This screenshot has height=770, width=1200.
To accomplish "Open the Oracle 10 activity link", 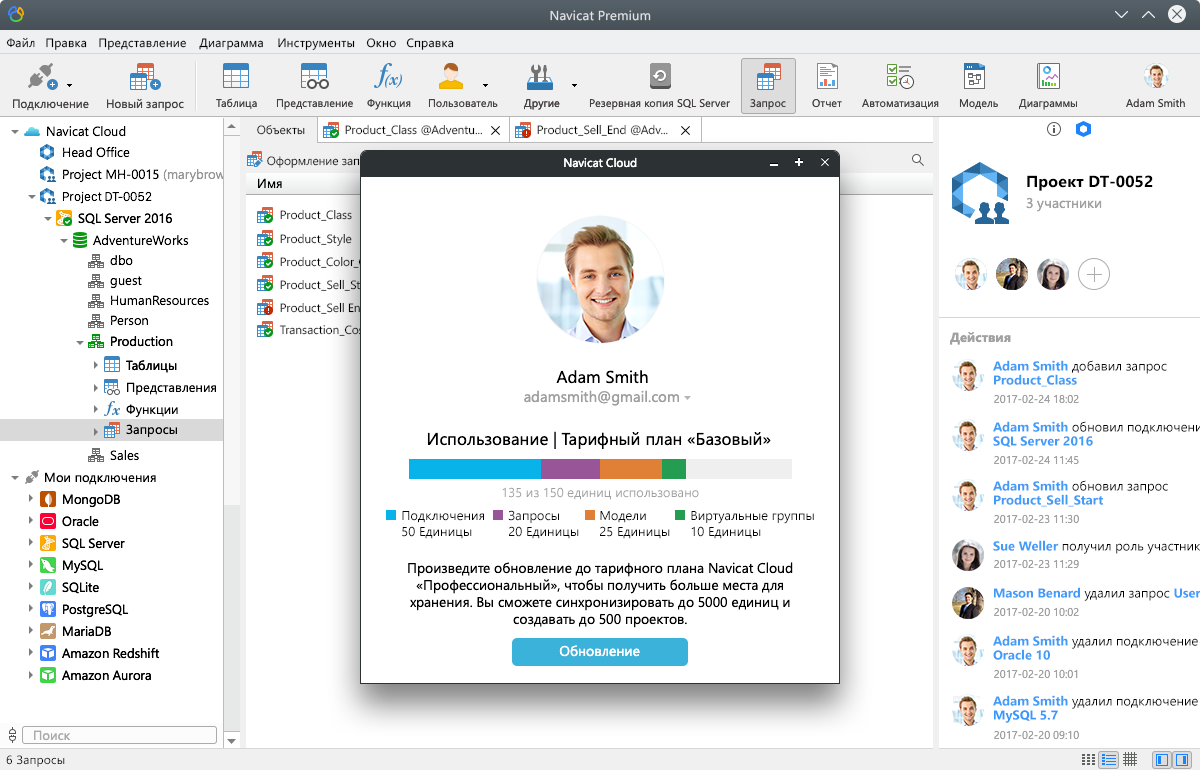I will pyautogui.click(x=1021, y=655).
